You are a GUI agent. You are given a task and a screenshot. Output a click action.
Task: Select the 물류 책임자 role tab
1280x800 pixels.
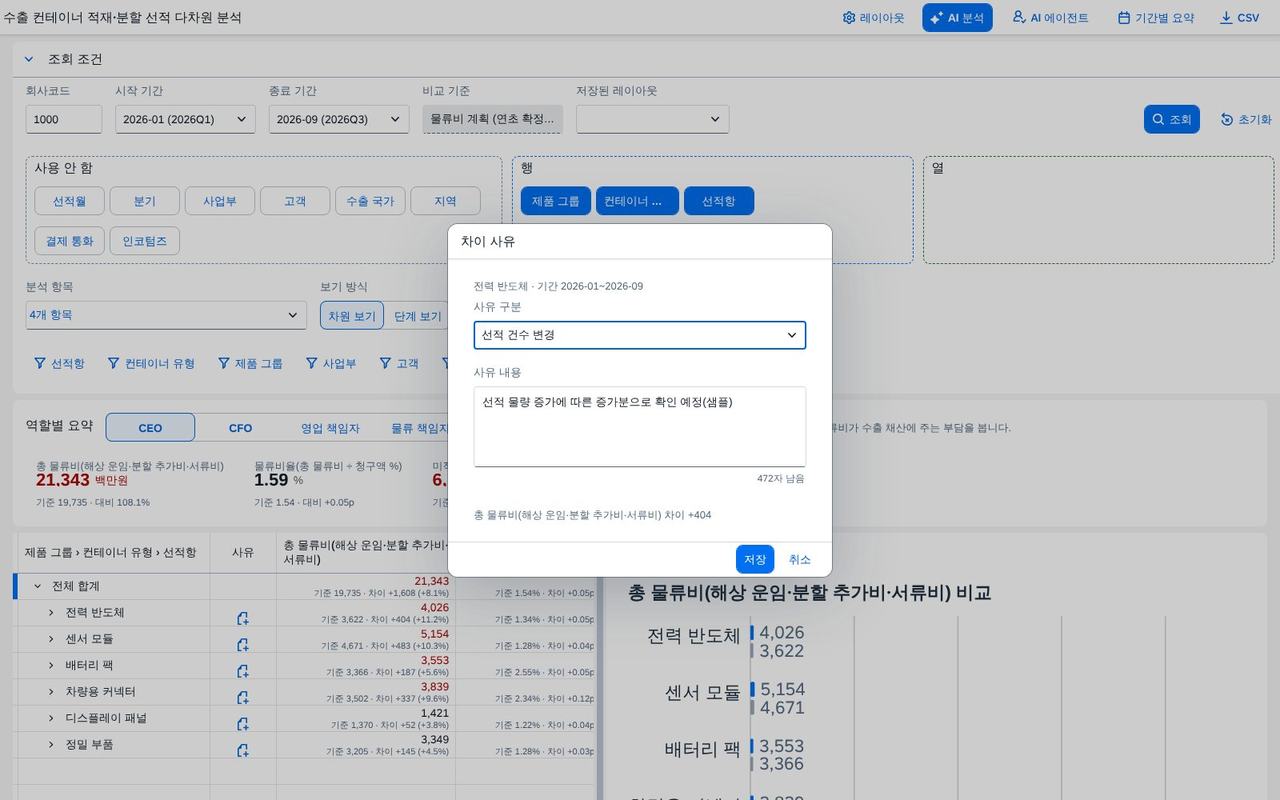click(x=418, y=427)
